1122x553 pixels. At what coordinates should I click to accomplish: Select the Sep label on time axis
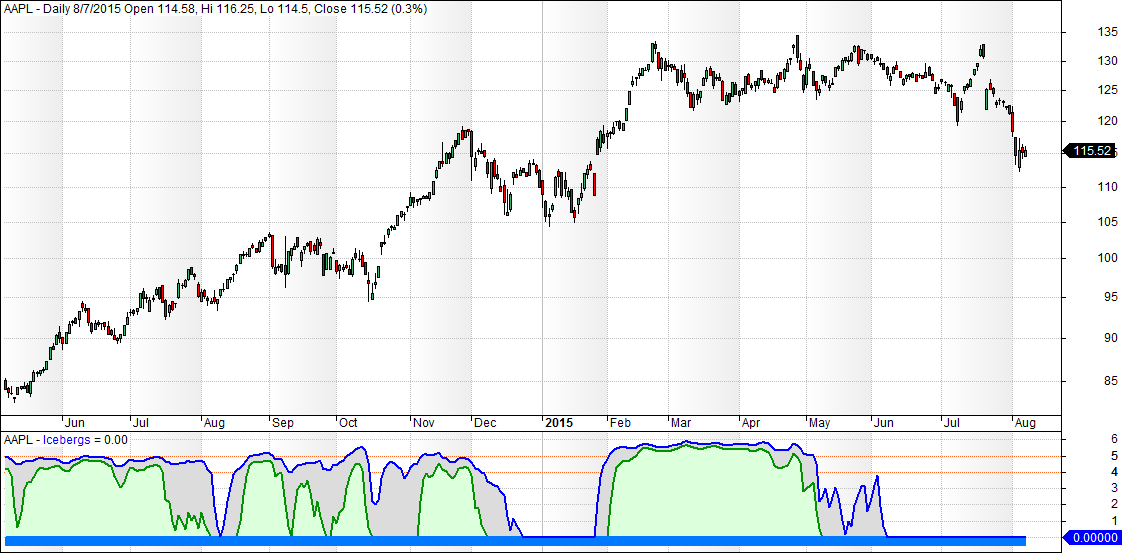pos(283,423)
